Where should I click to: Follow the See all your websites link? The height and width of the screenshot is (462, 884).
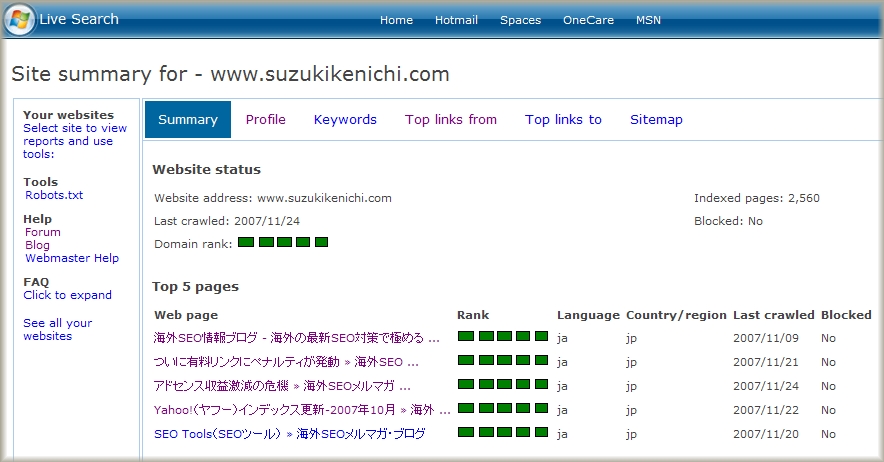click(58, 329)
